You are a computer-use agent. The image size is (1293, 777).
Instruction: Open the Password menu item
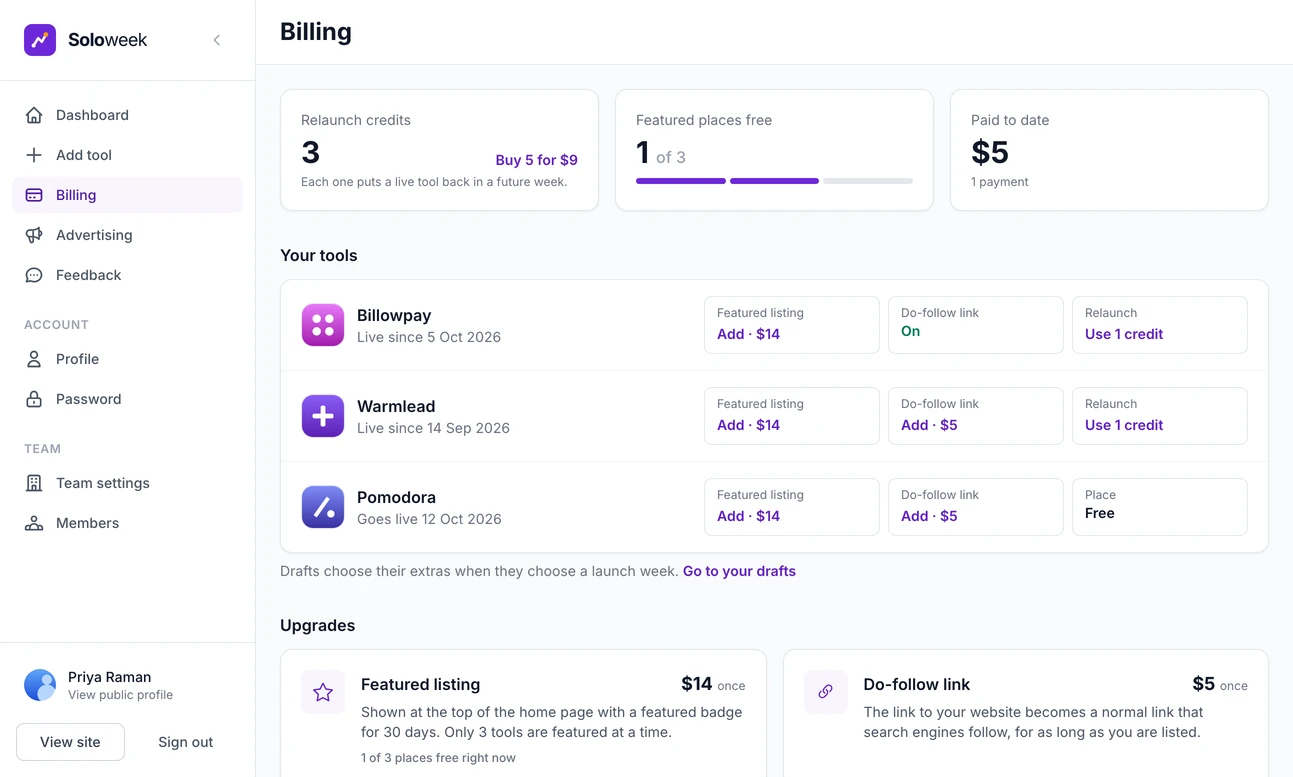[x=127, y=399]
